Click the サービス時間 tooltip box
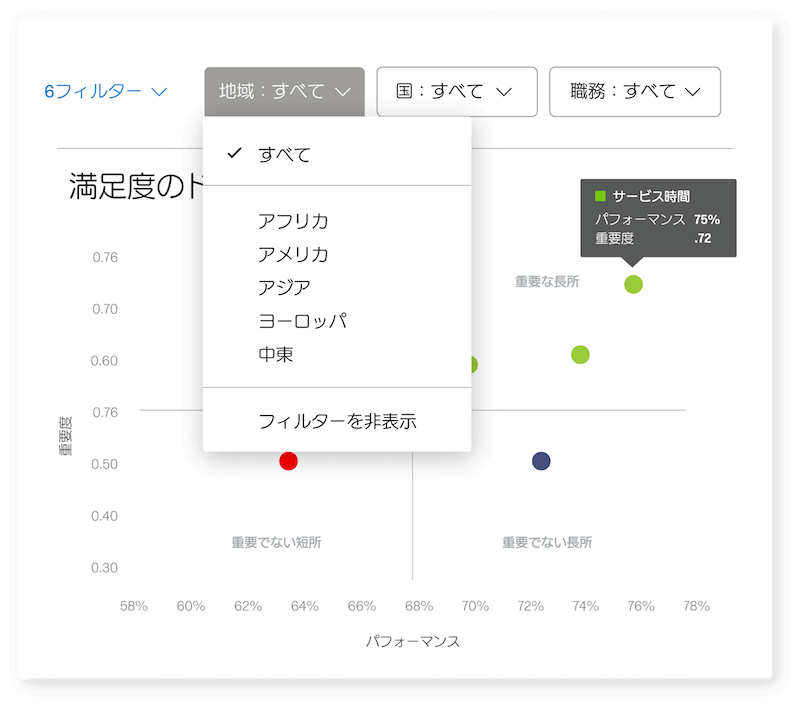 (658, 218)
